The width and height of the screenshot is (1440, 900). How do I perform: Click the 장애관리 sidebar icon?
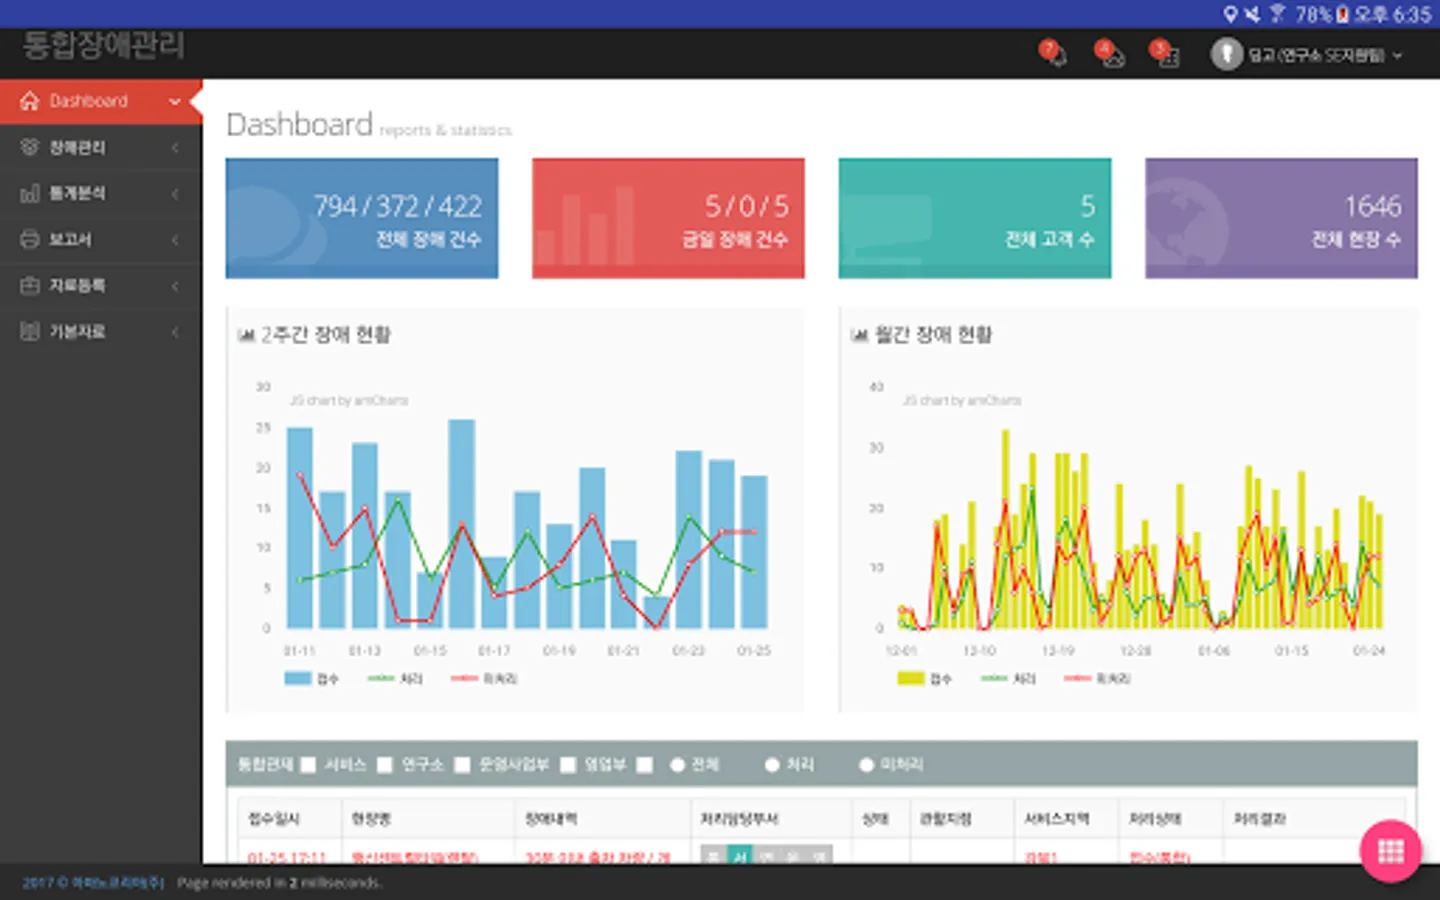tap(29, 147)
